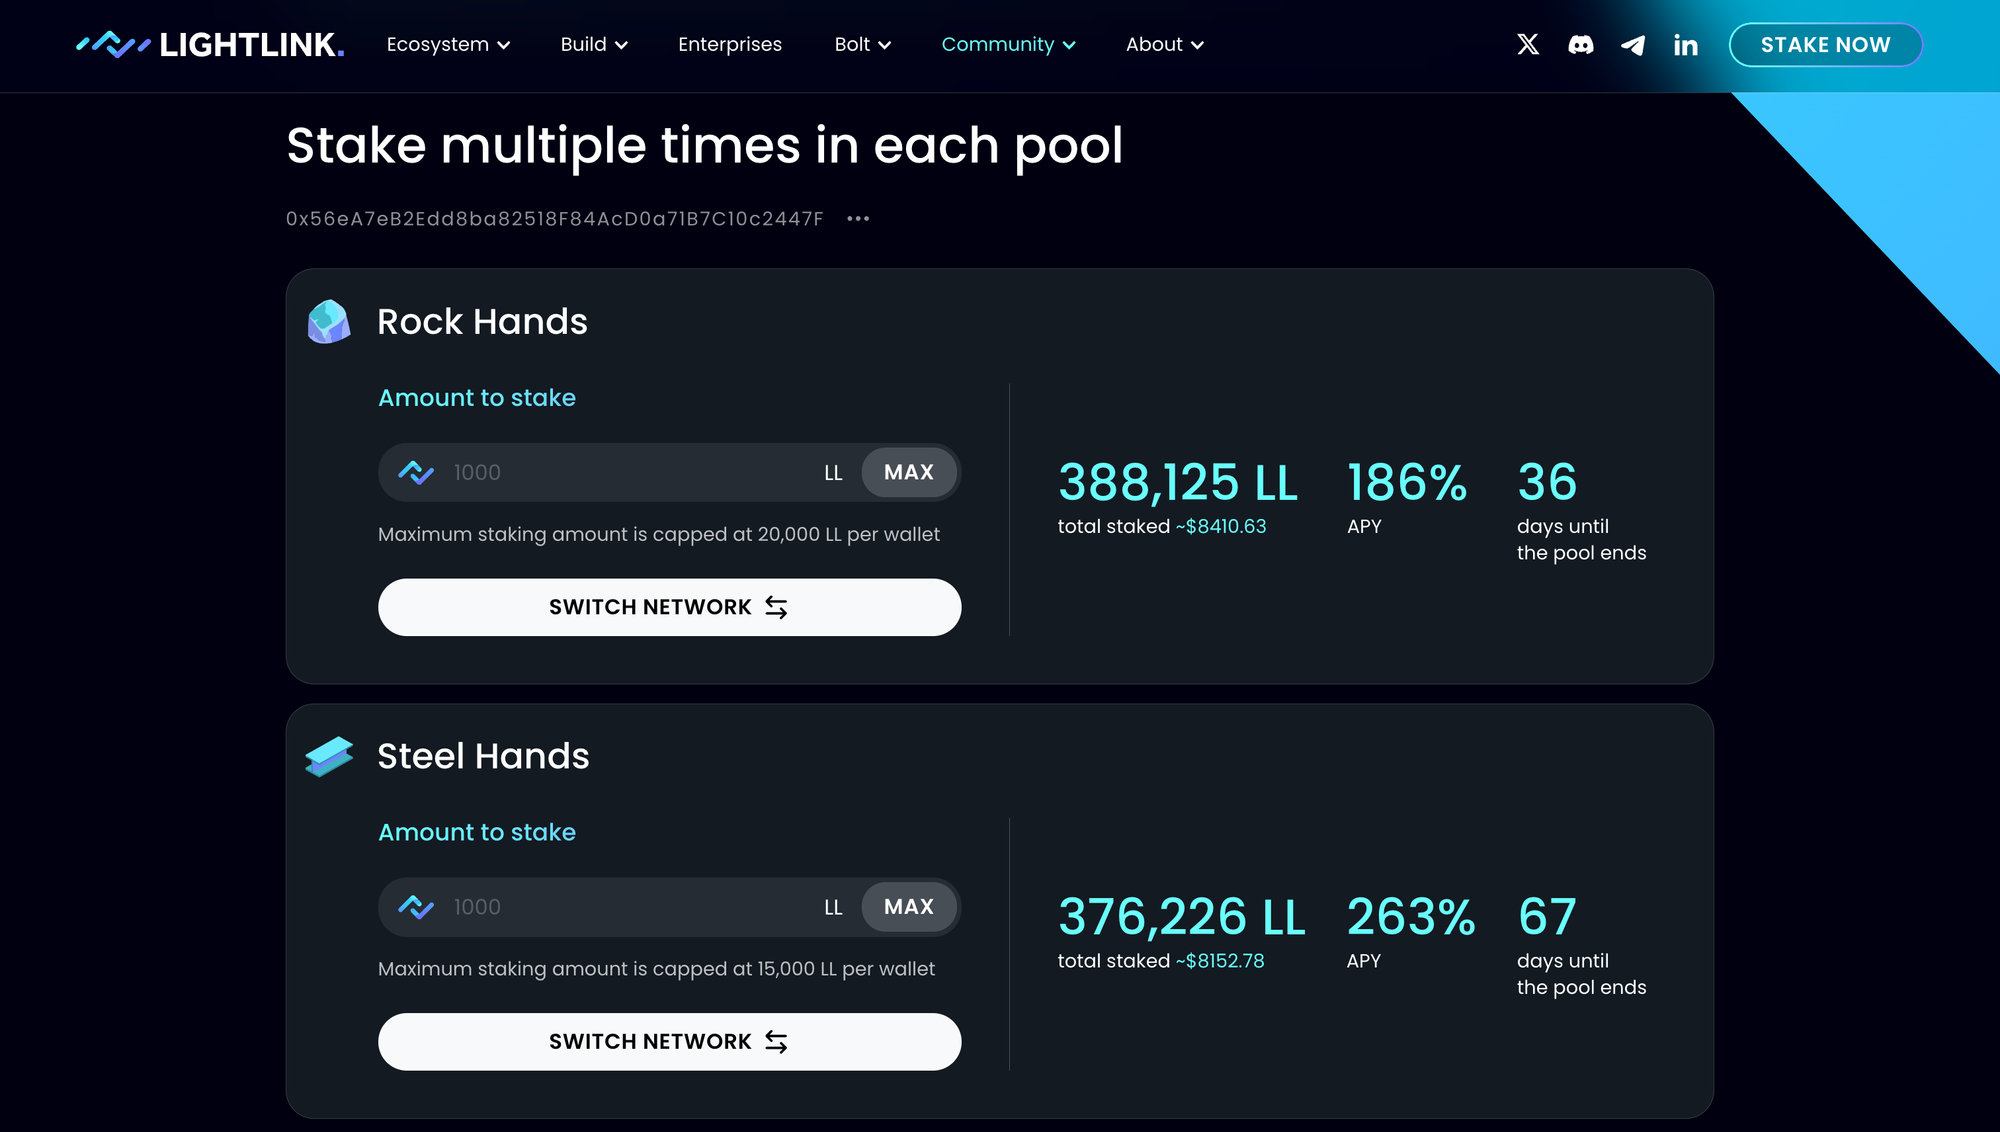Open the X (Twitter) social icon
2000x1132 pixels.
click(1527, 45)
